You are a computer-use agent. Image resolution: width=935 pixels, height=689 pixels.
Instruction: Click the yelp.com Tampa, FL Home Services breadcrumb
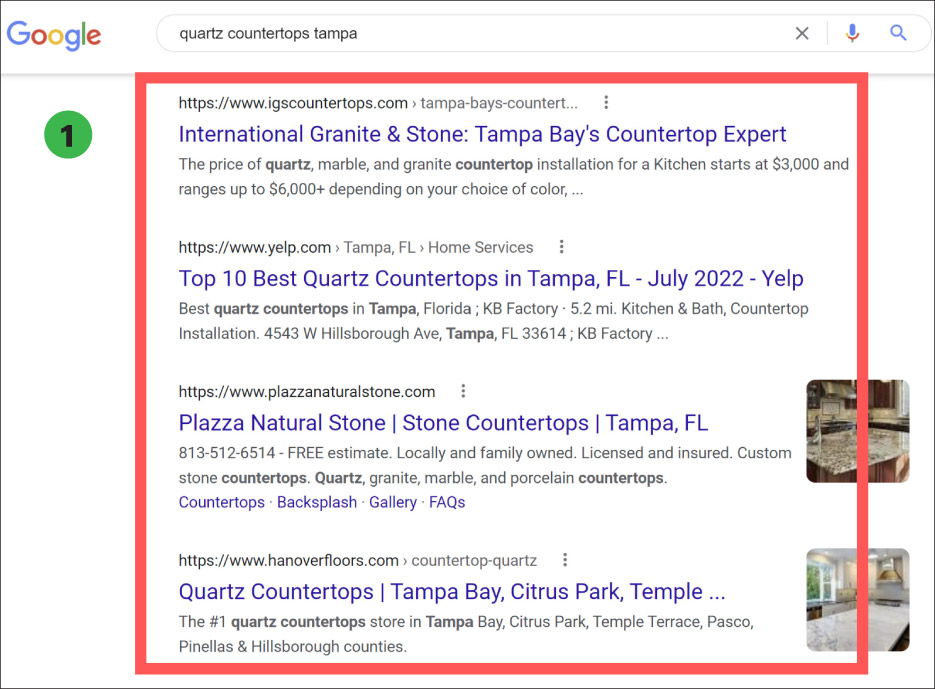coord(356,248)
